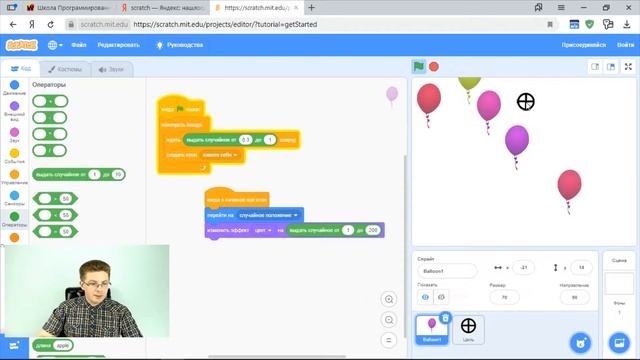Image resolution: width=640 pixels, height=360 pixels.
Task: Edit the sprite name field Balloon1
Action: [447, 271]
